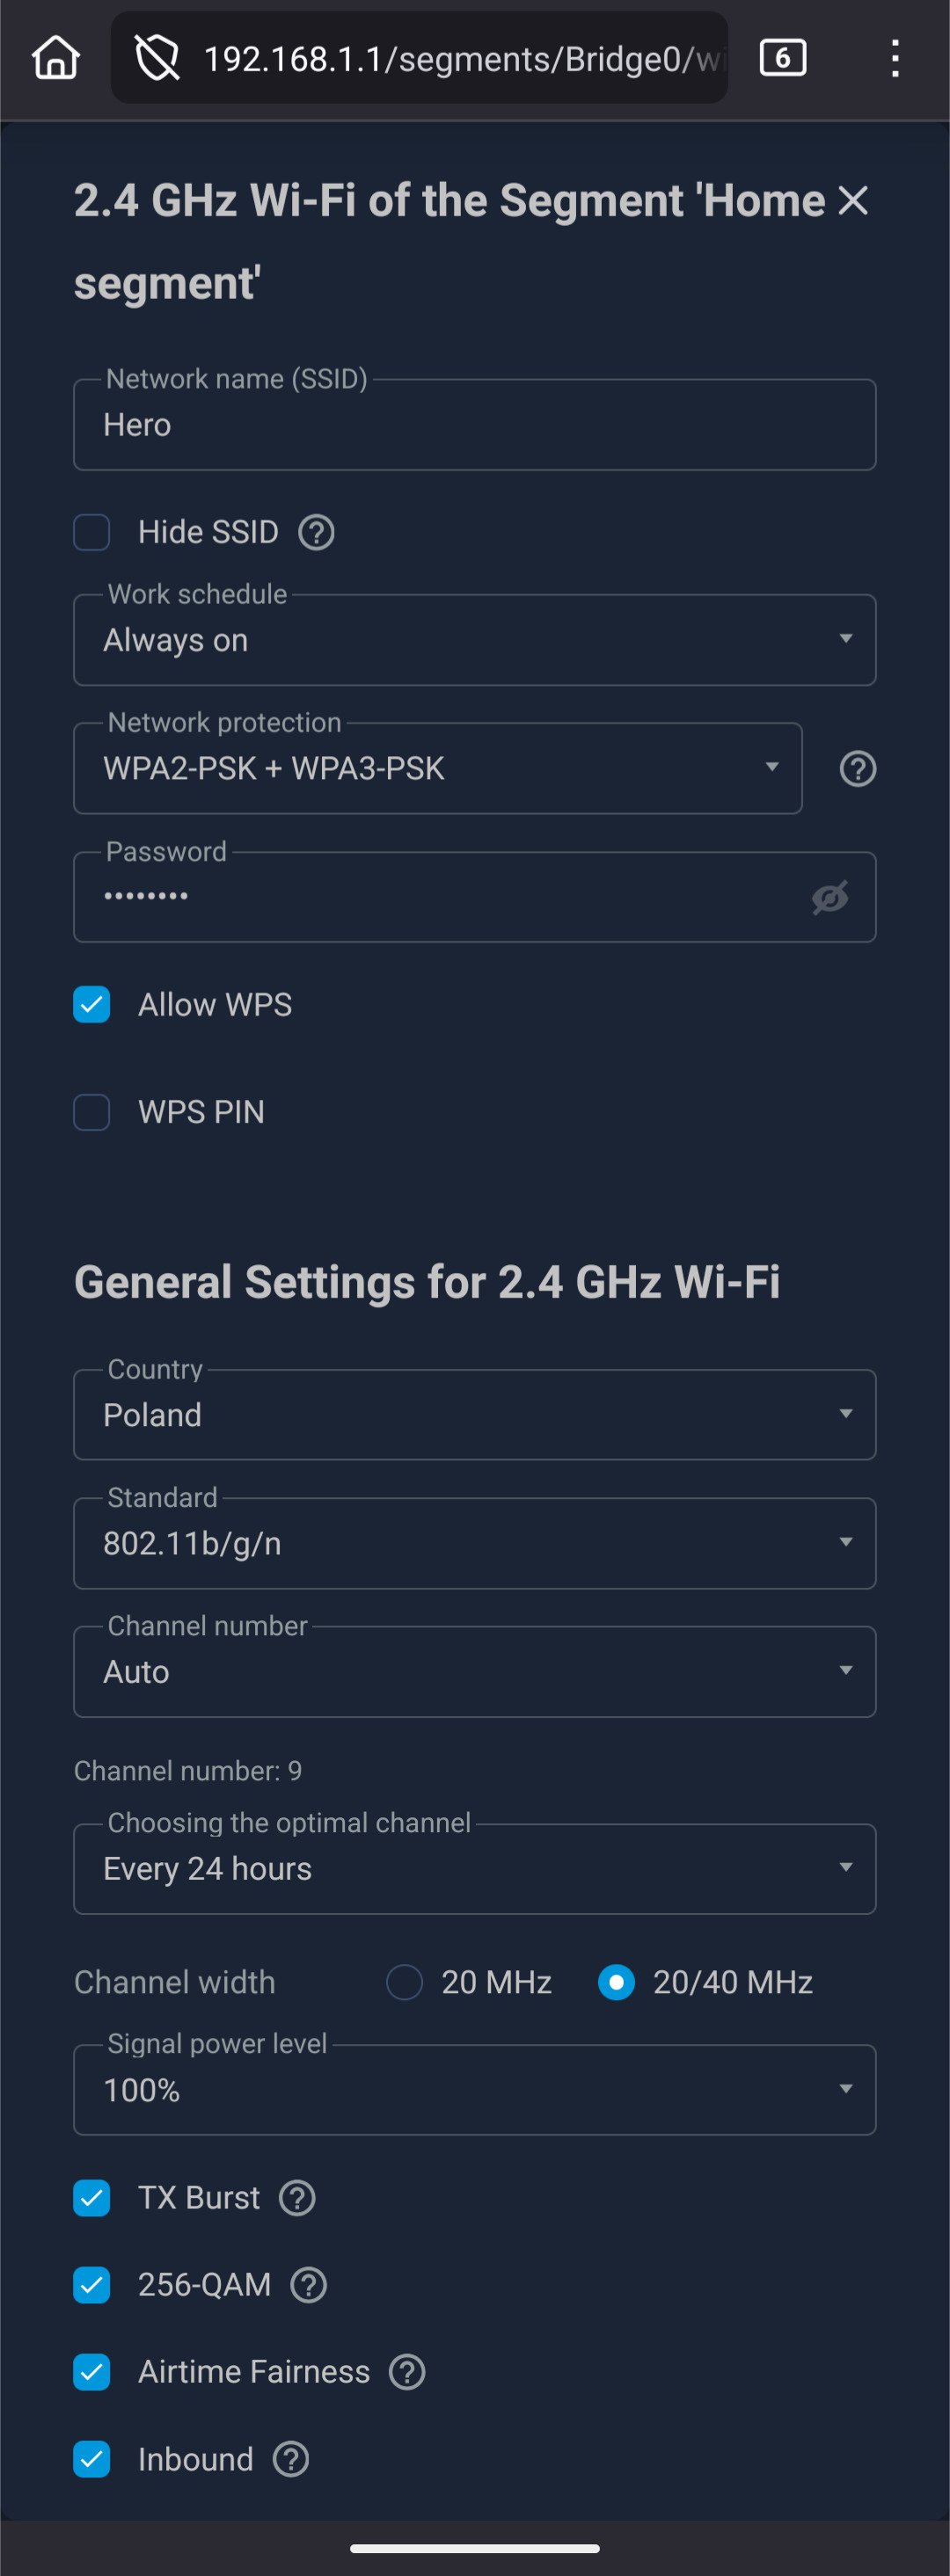Click the browser address bar URL
This screenshot has width=950, height=2576.
coord(460,59)
